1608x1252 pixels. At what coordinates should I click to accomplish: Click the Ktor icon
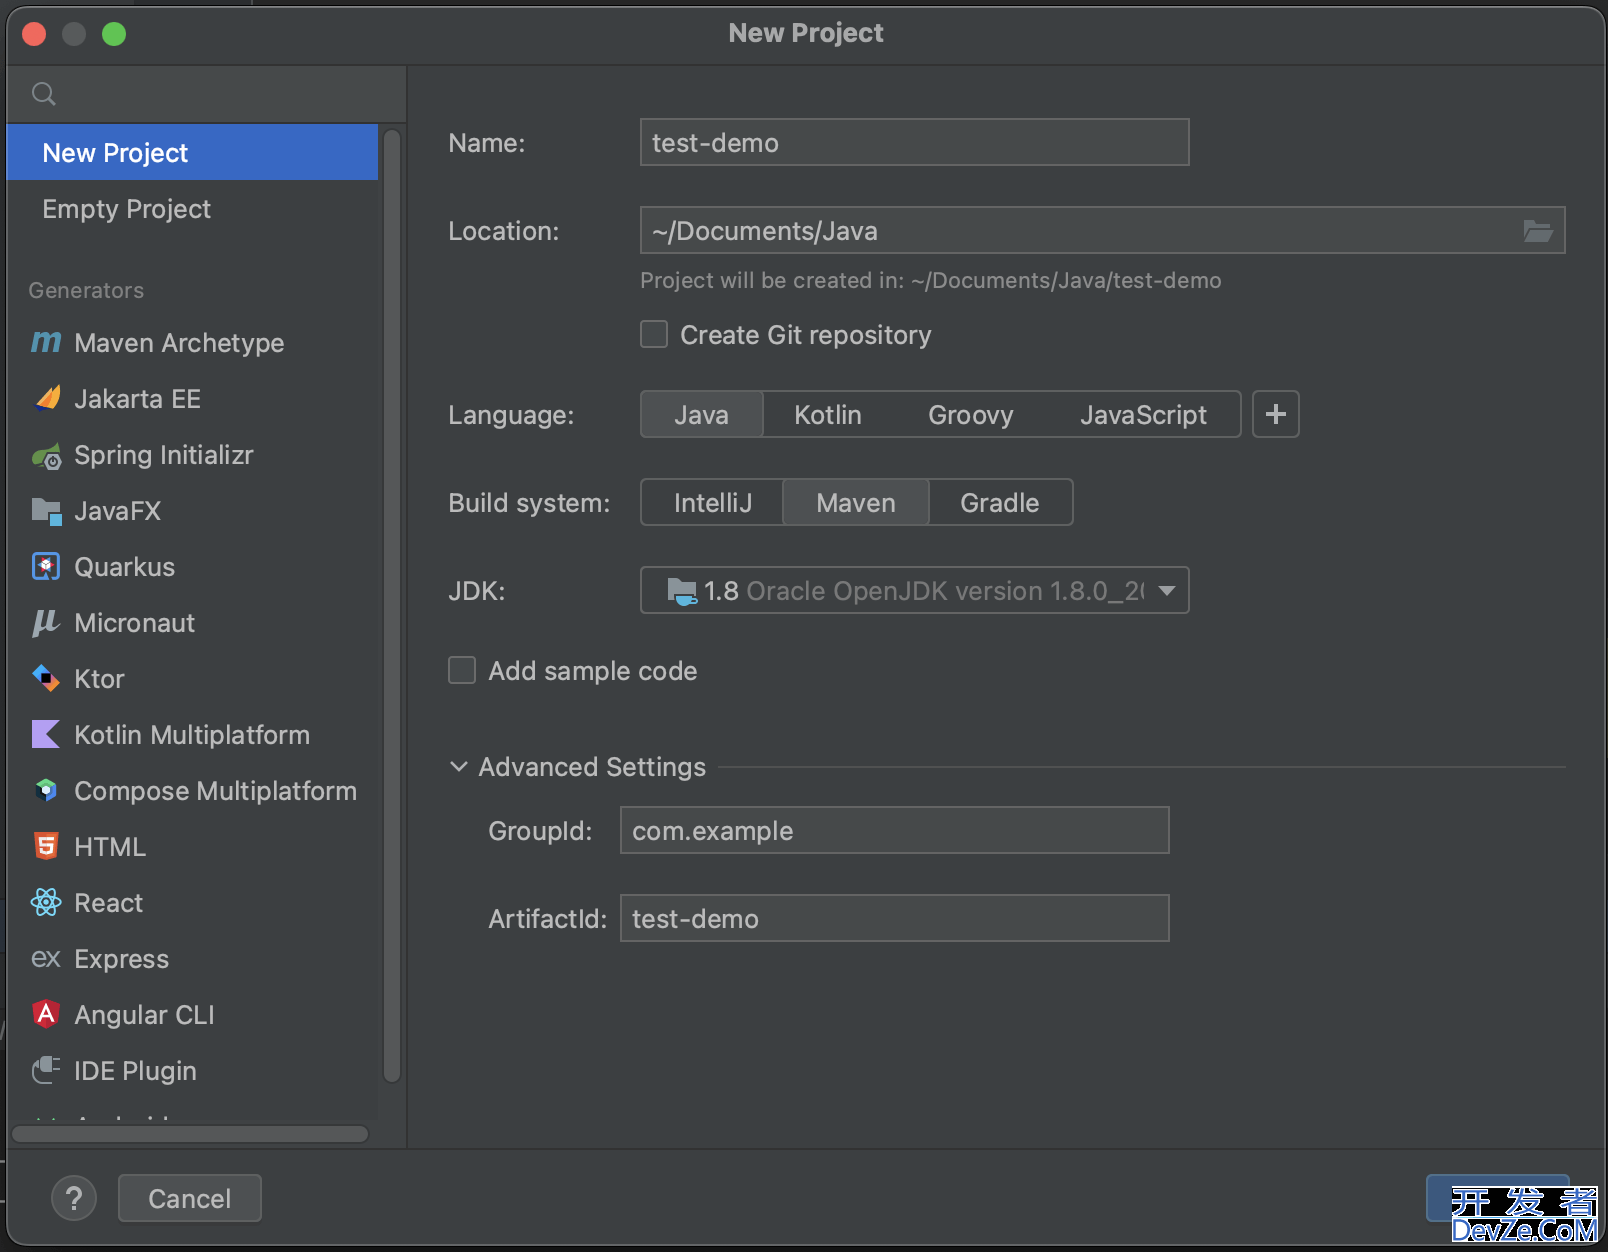[x=46, y=679]
